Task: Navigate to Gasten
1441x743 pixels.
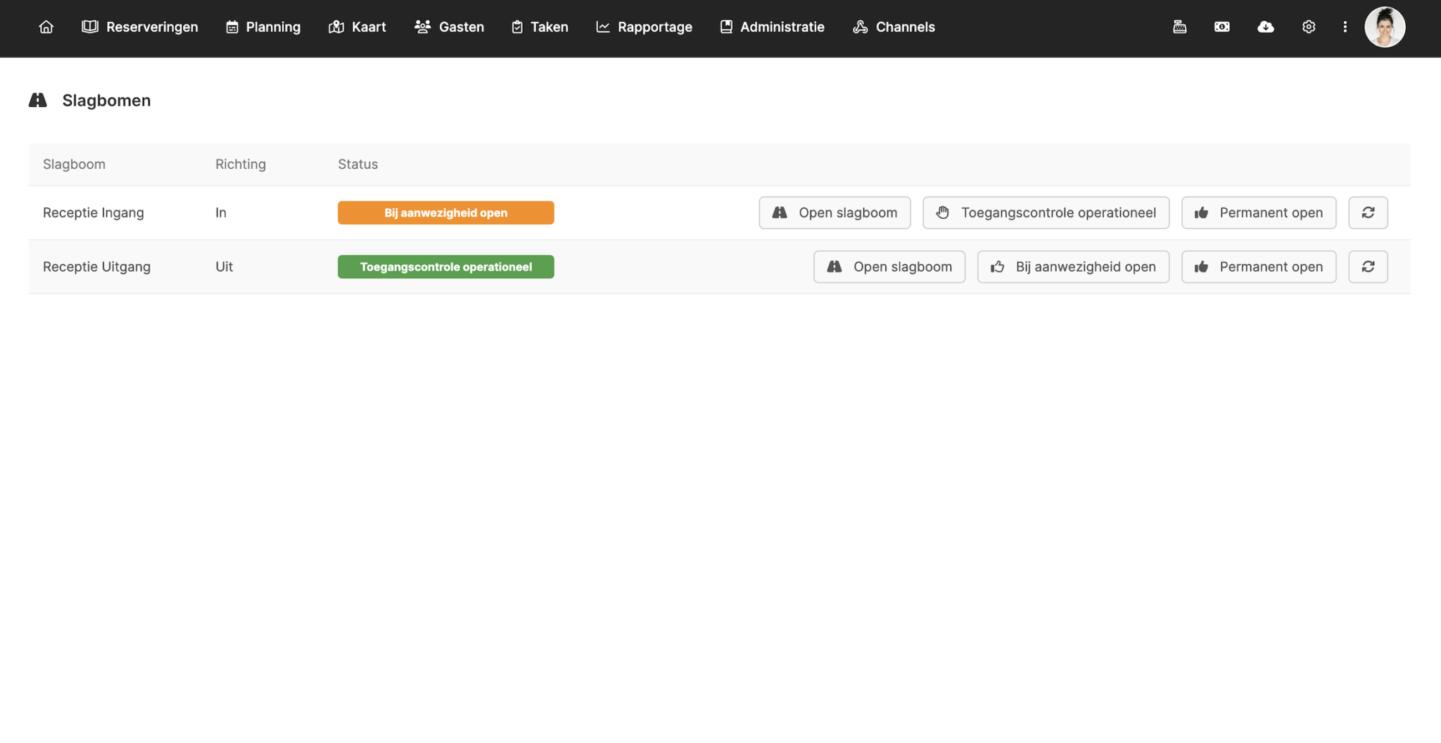Action: pos(449,27)
